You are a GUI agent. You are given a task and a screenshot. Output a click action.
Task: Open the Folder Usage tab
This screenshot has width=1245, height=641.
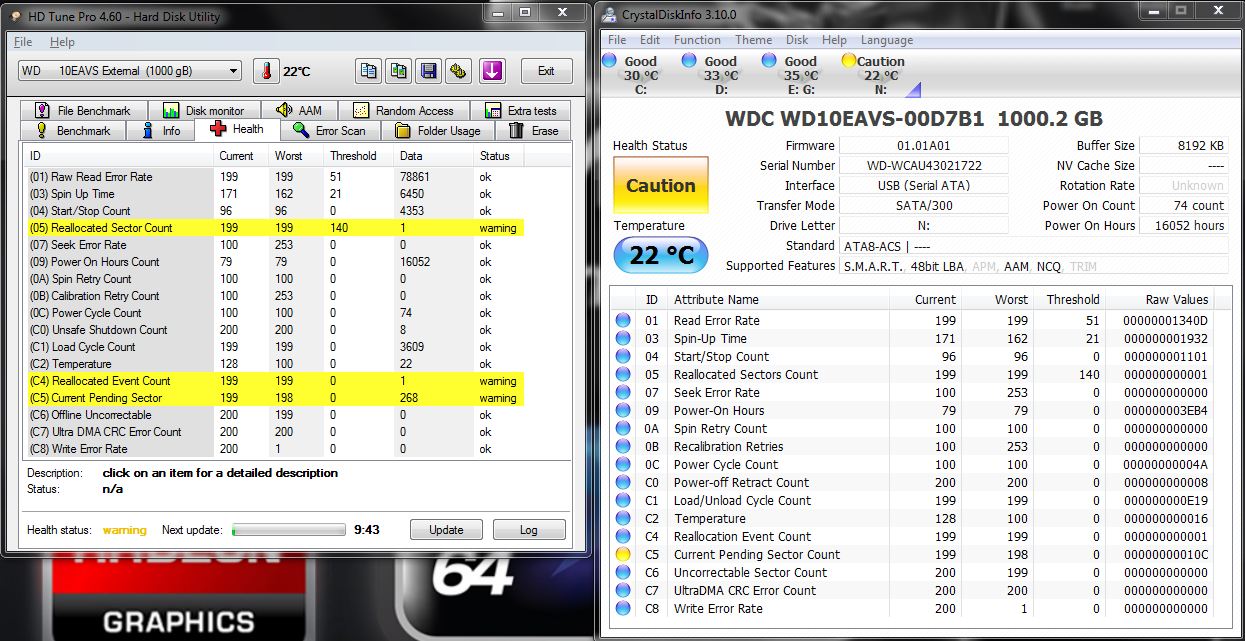click(x=437, y=131)
